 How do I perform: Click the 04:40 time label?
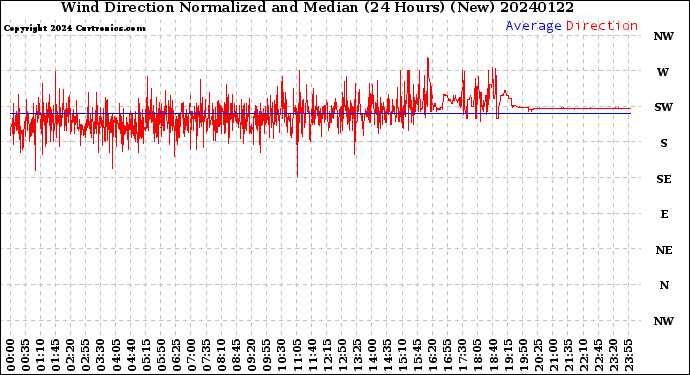[131, 355]
